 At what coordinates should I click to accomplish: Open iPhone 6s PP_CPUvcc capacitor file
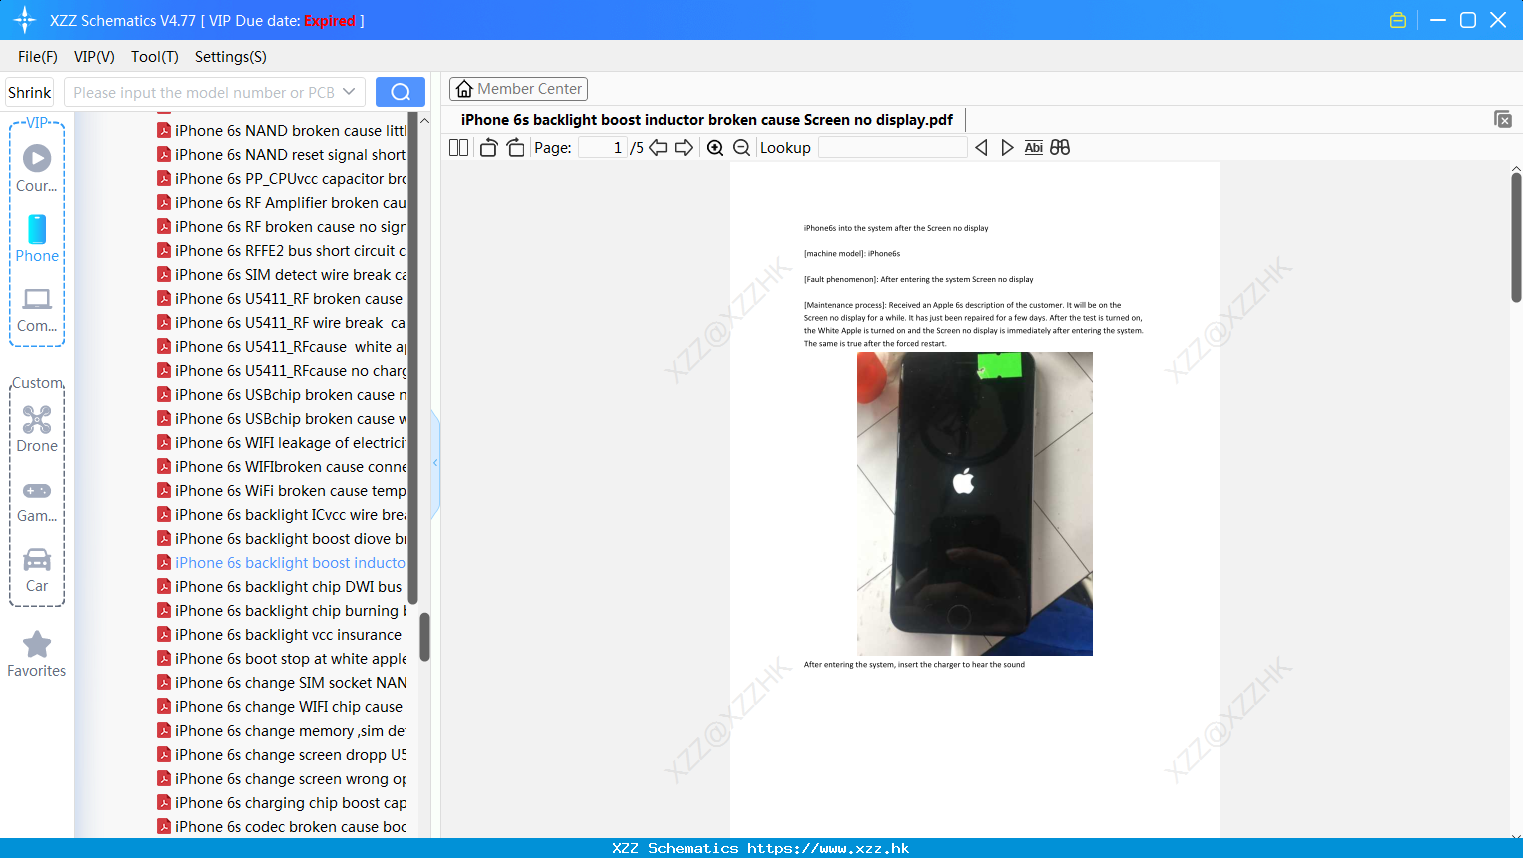click(x=282, y=179)
